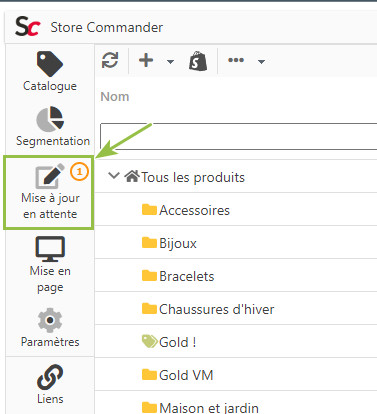Select the Gold ! tagged collection
Screen dimensions: 377x414
click(169, 342)
